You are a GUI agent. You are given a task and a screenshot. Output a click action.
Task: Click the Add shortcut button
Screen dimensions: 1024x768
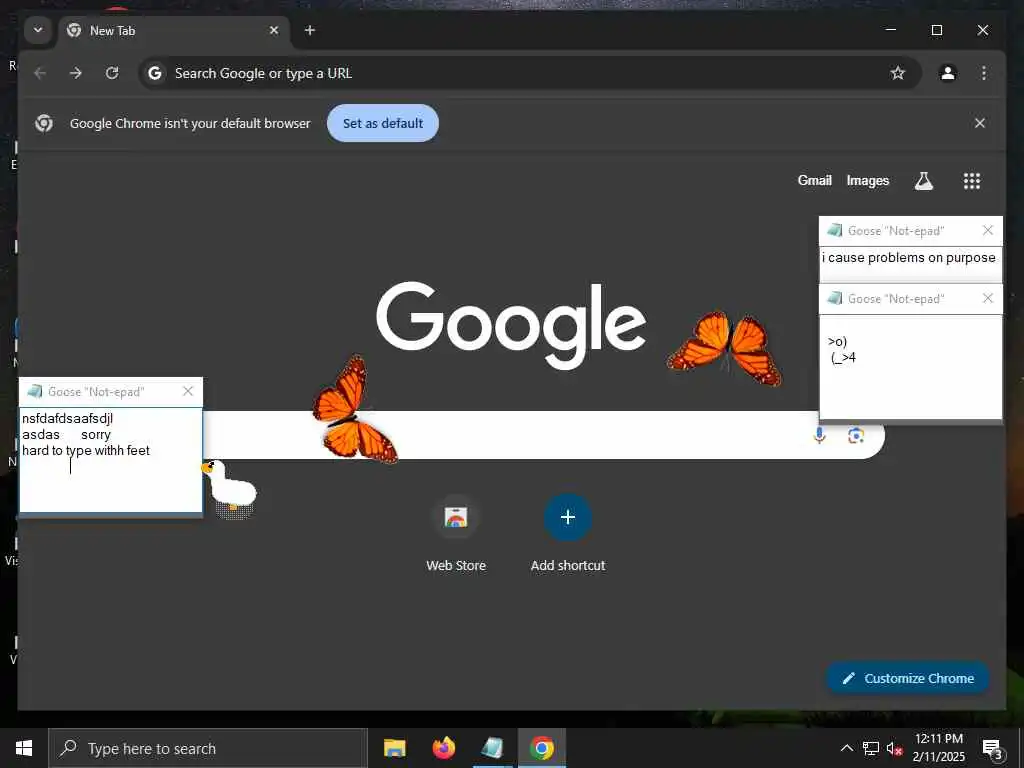[568, 533]
